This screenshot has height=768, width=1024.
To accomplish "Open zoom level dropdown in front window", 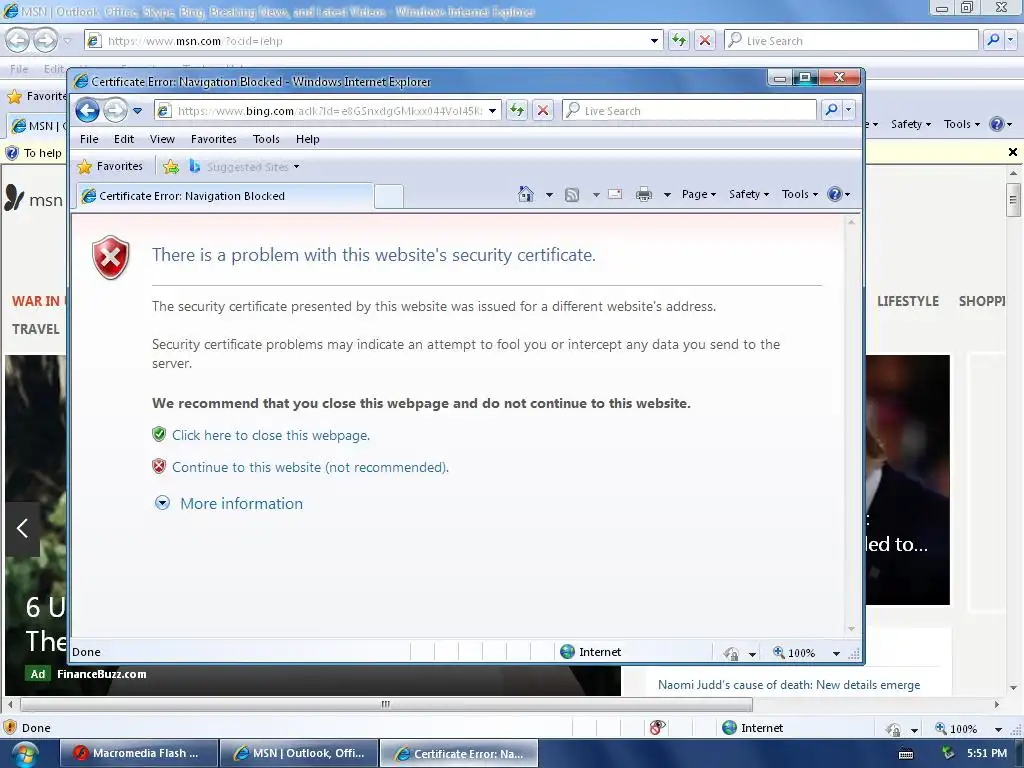I will pyautogui.click(x=836, y=653).
